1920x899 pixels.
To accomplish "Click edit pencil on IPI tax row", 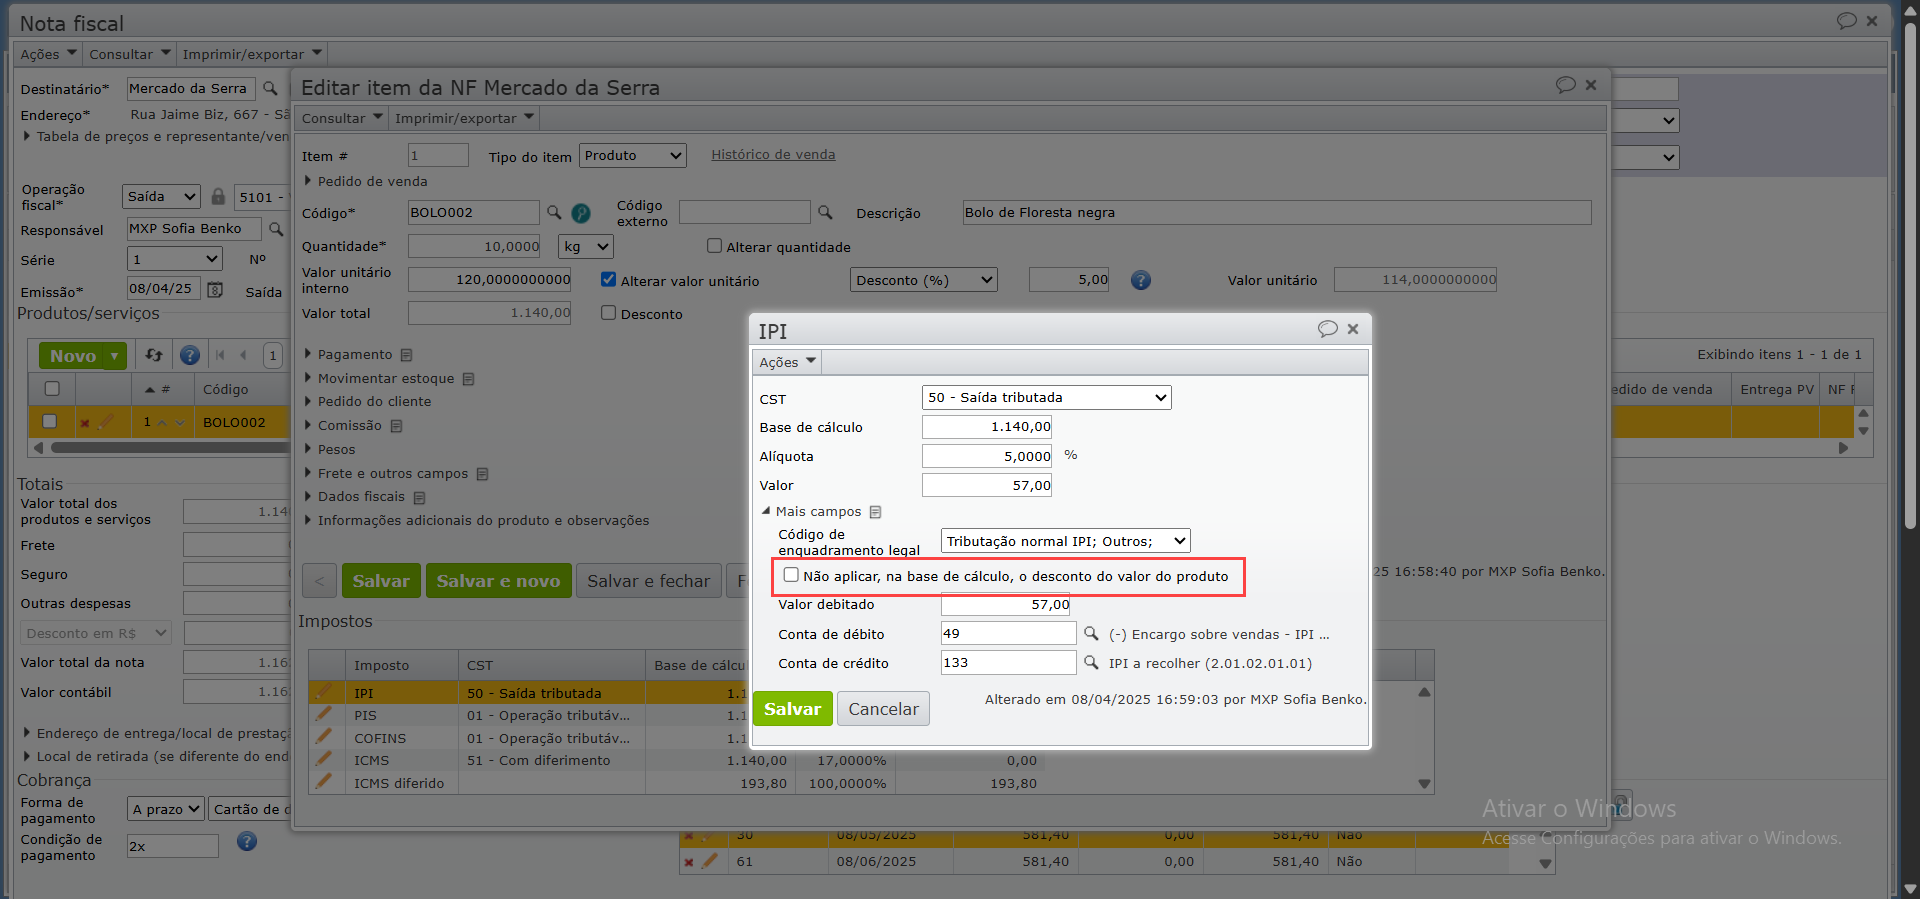I will click(323, 691).
